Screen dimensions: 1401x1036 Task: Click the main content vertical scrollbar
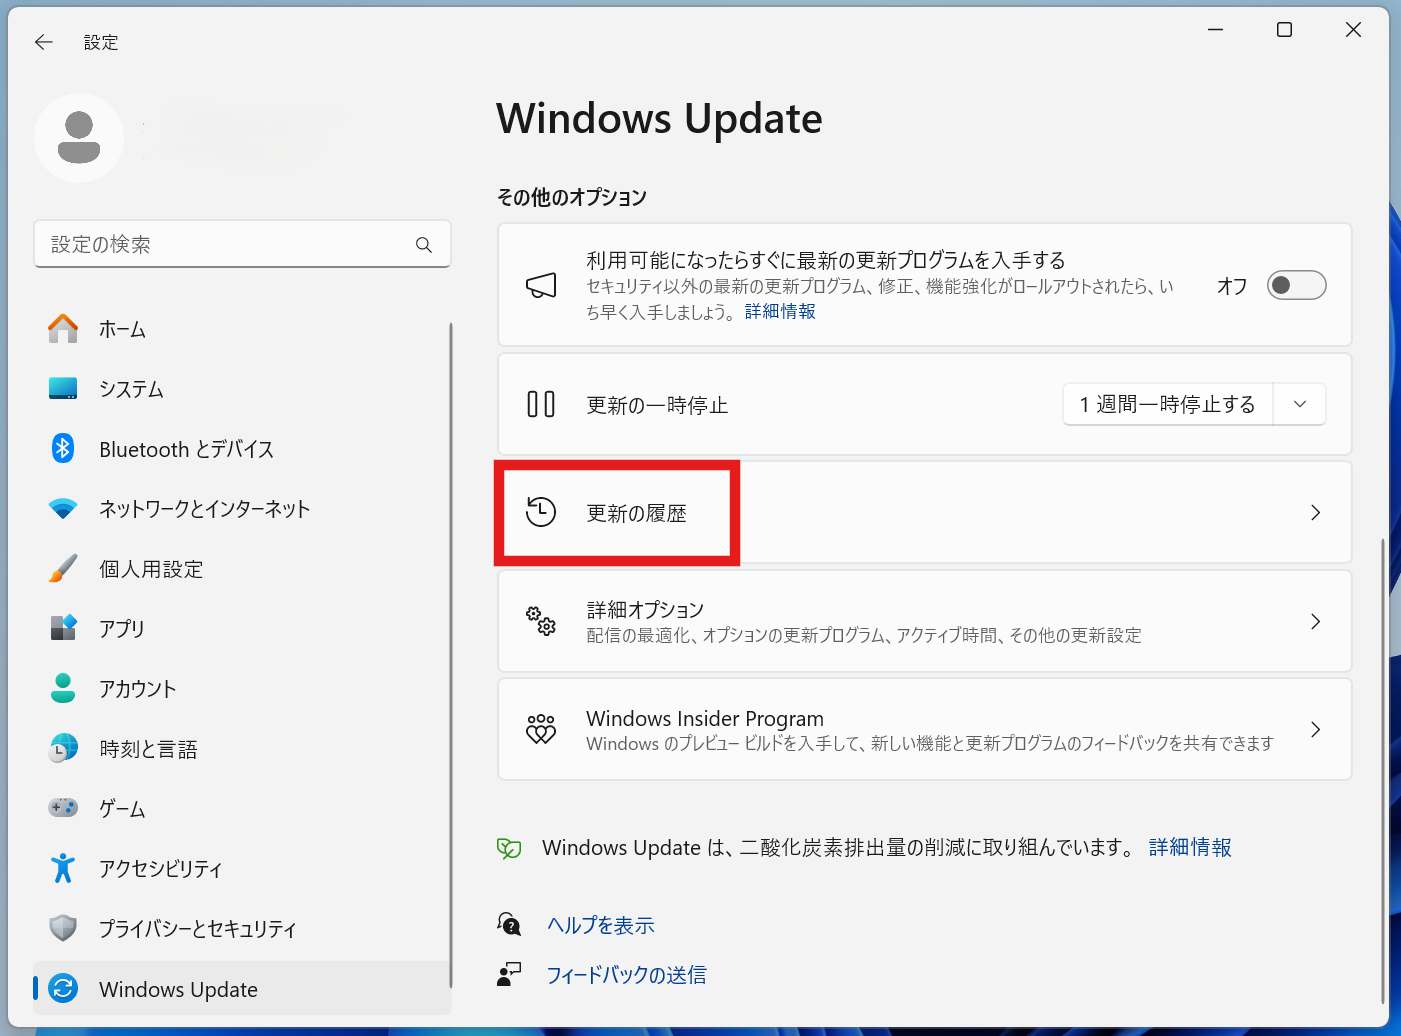[x=1384, y=770]
